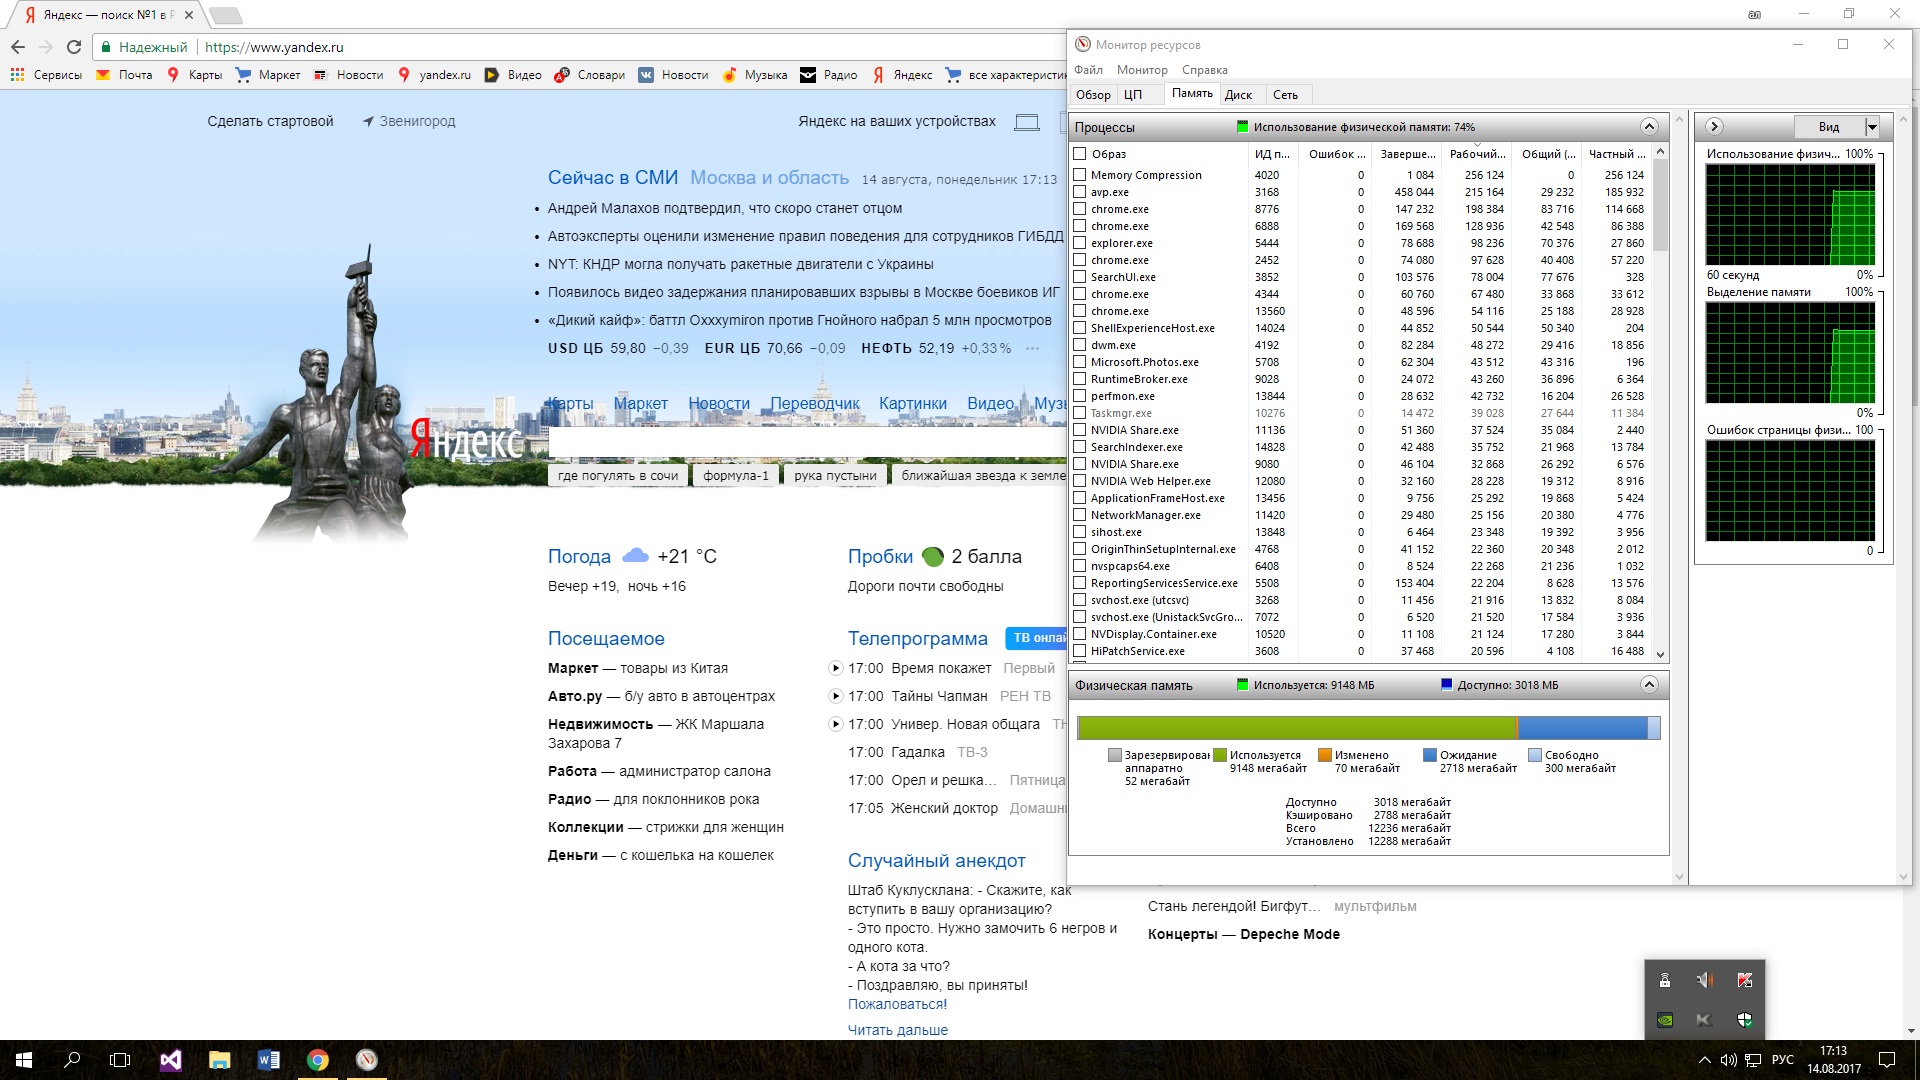Screen dimensions: 1920x1080
Task: Collapse the Процессы section
Action: pyautogui.click(x=1649, y=127)
